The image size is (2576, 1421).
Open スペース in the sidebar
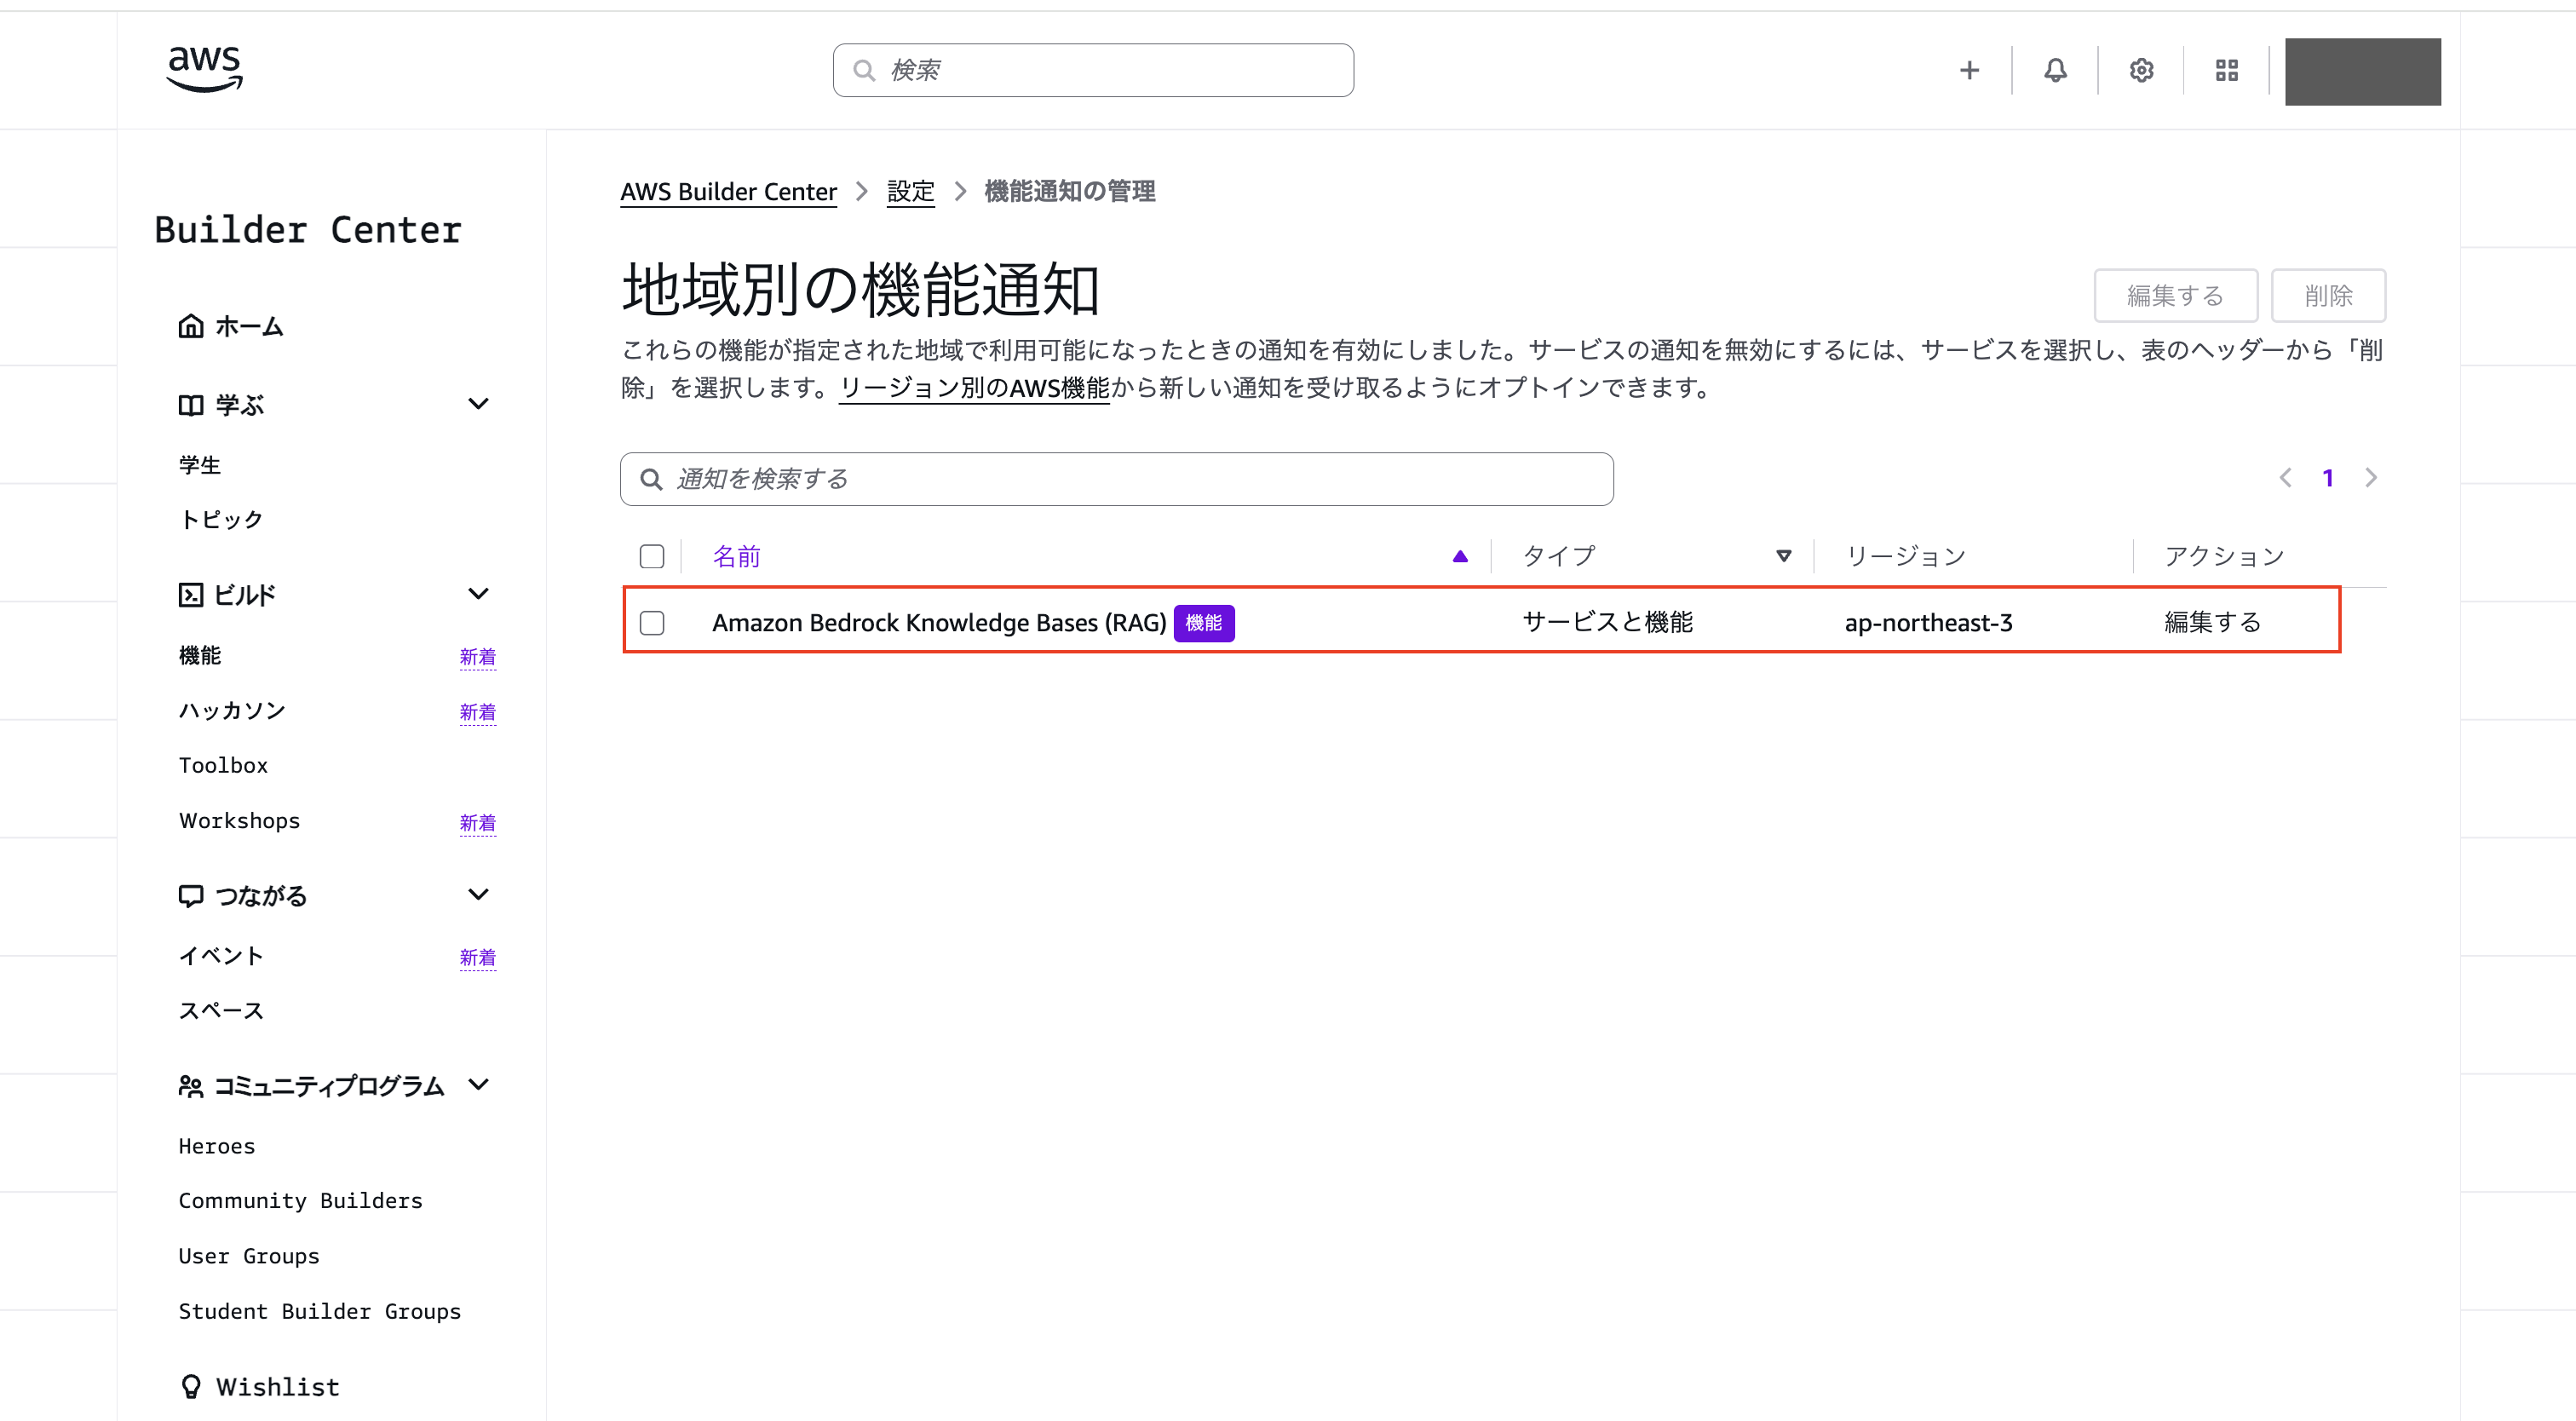click(221, 1011)
